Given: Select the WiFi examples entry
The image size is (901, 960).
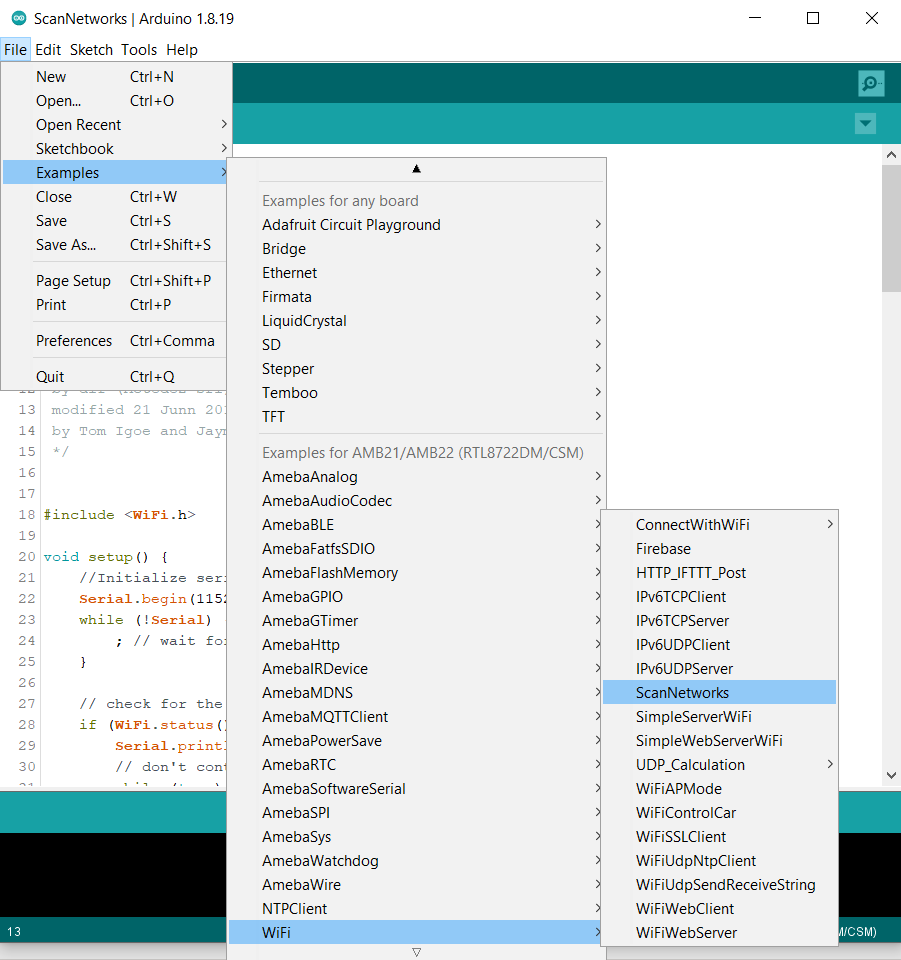Looking at the screenshot, I should [x=416, y=932].
